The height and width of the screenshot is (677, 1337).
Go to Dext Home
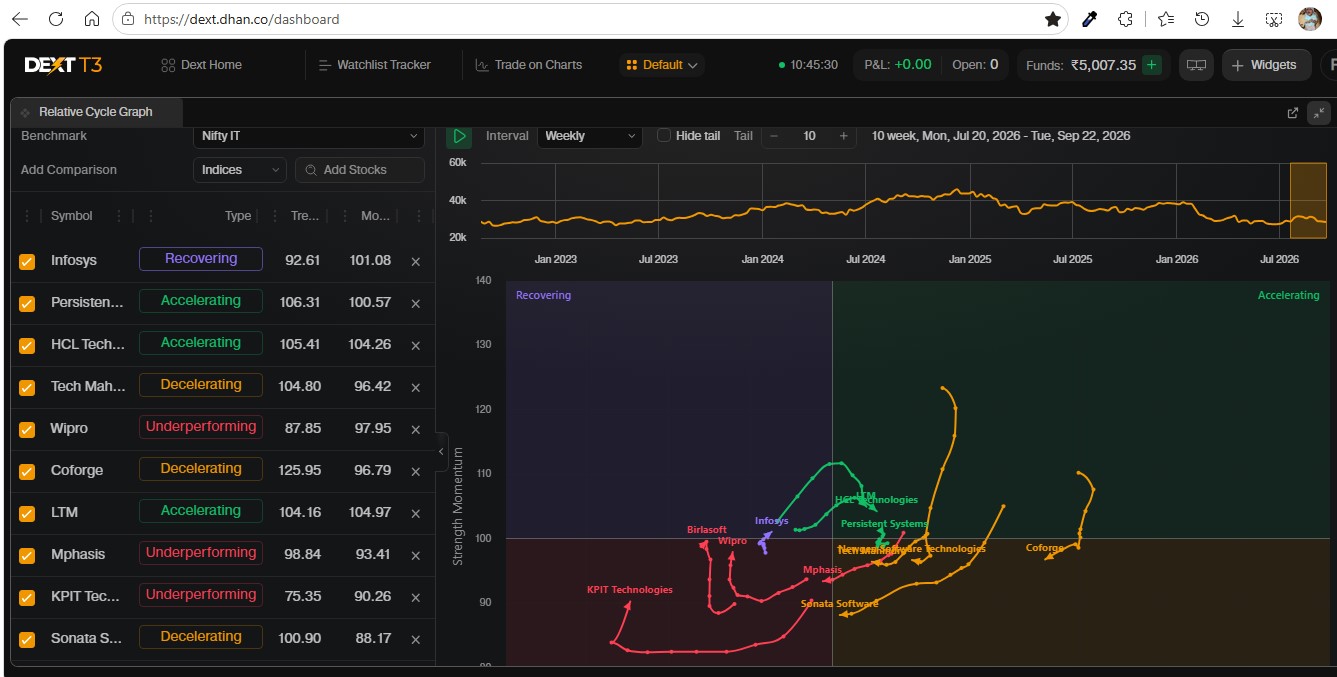[201, 65]
